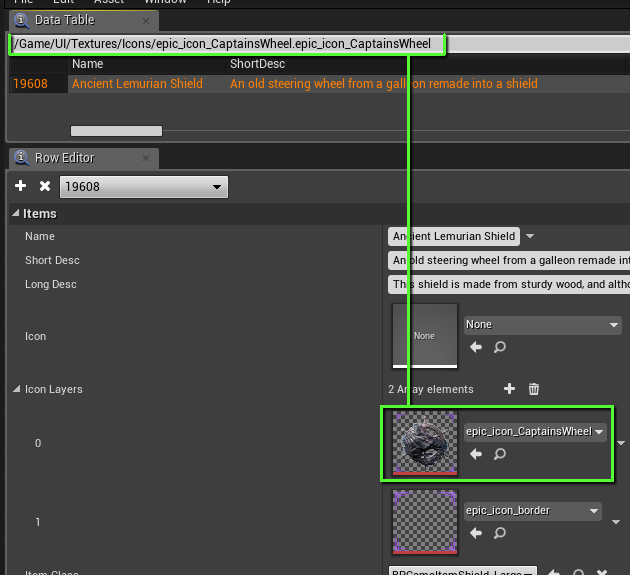Remove the current row with X icon
This screenshot has width=630, height=575.
pos(44,187)
